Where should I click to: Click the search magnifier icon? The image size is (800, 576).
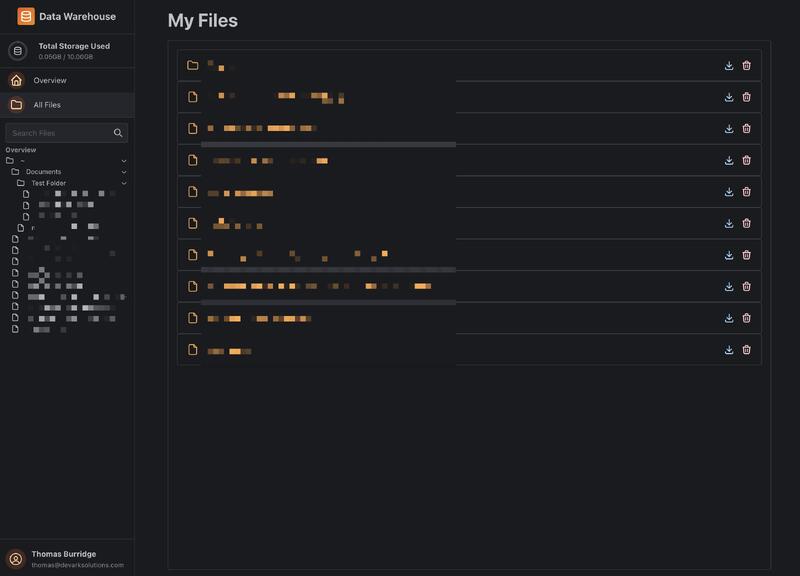tap(118, 133)
